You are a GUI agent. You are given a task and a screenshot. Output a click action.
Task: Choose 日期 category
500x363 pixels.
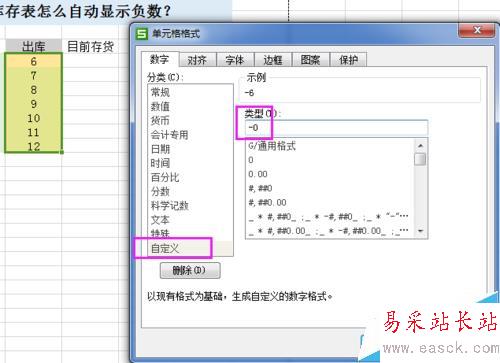(190, 149)
